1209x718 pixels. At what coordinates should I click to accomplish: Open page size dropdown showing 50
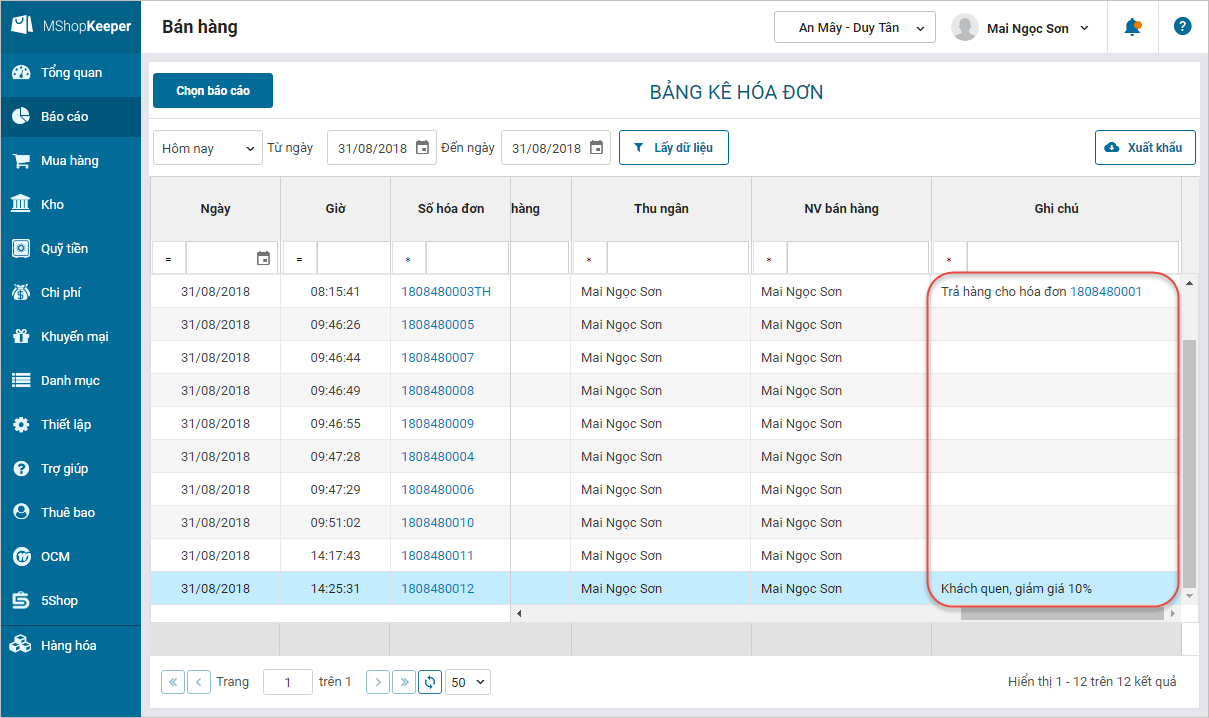point(468,682)
